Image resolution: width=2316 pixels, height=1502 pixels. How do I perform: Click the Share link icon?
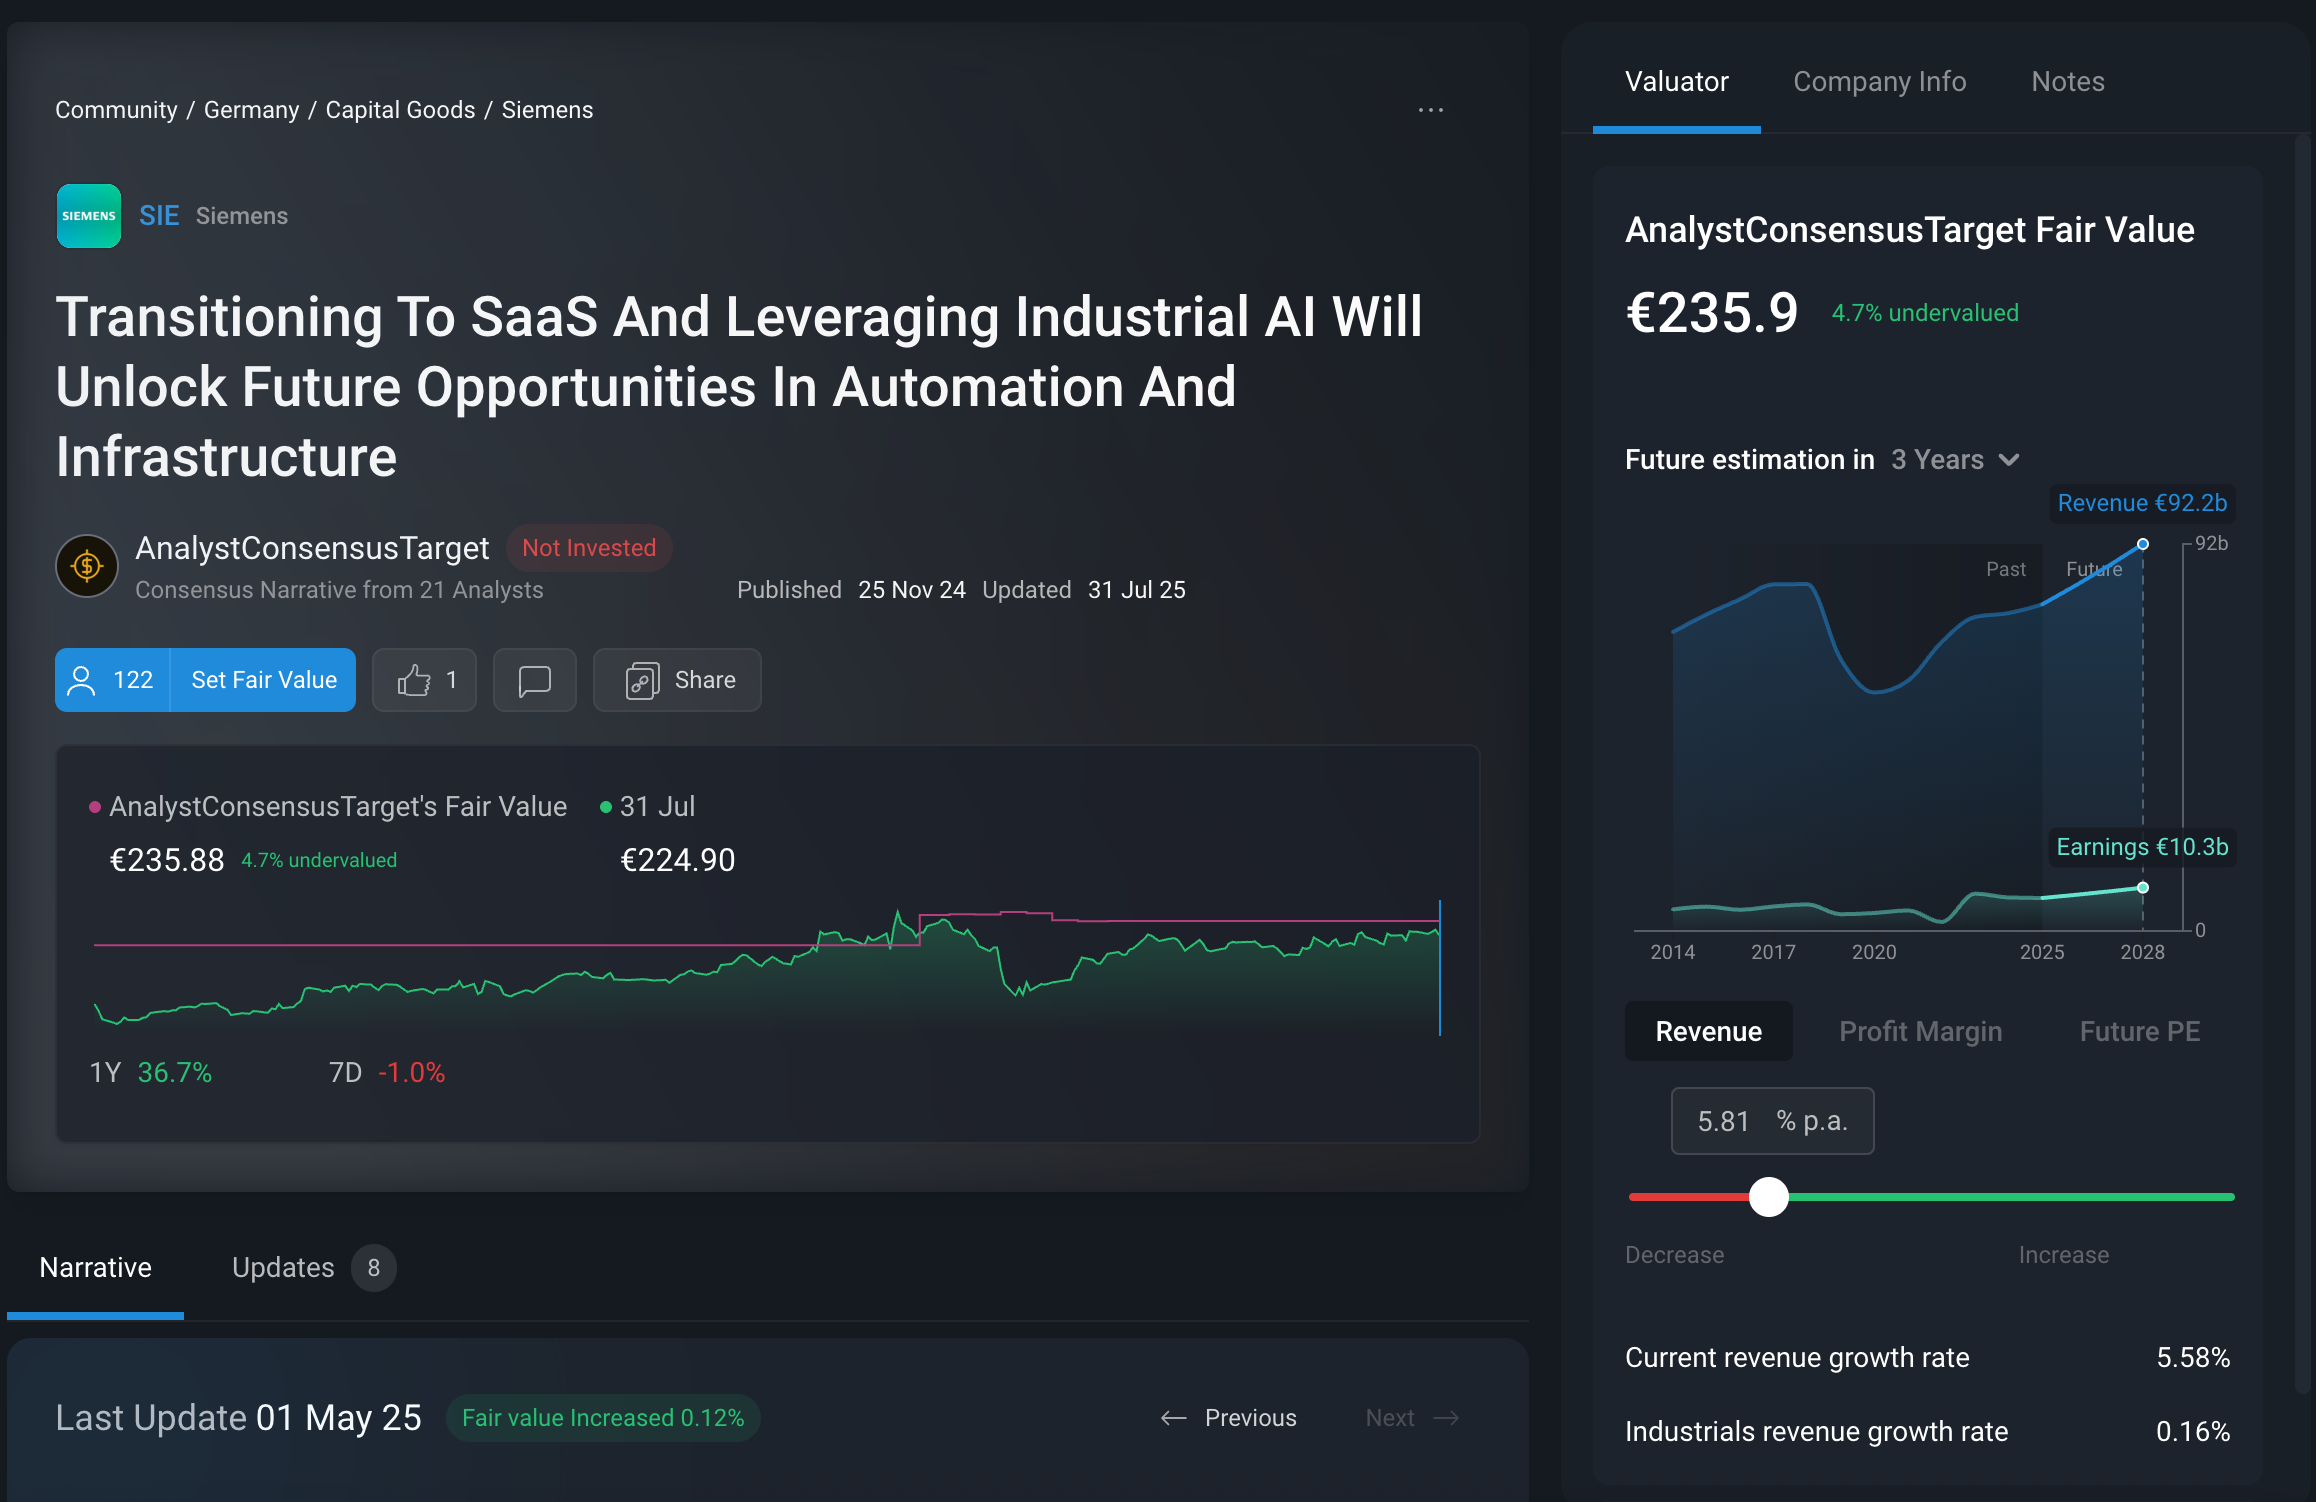(x=642, y=680)
